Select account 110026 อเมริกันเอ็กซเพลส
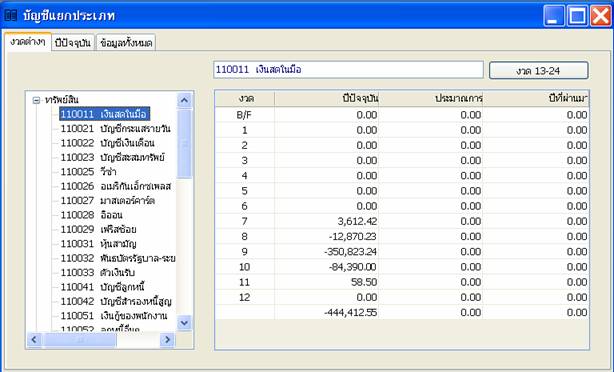 (116, 186)
